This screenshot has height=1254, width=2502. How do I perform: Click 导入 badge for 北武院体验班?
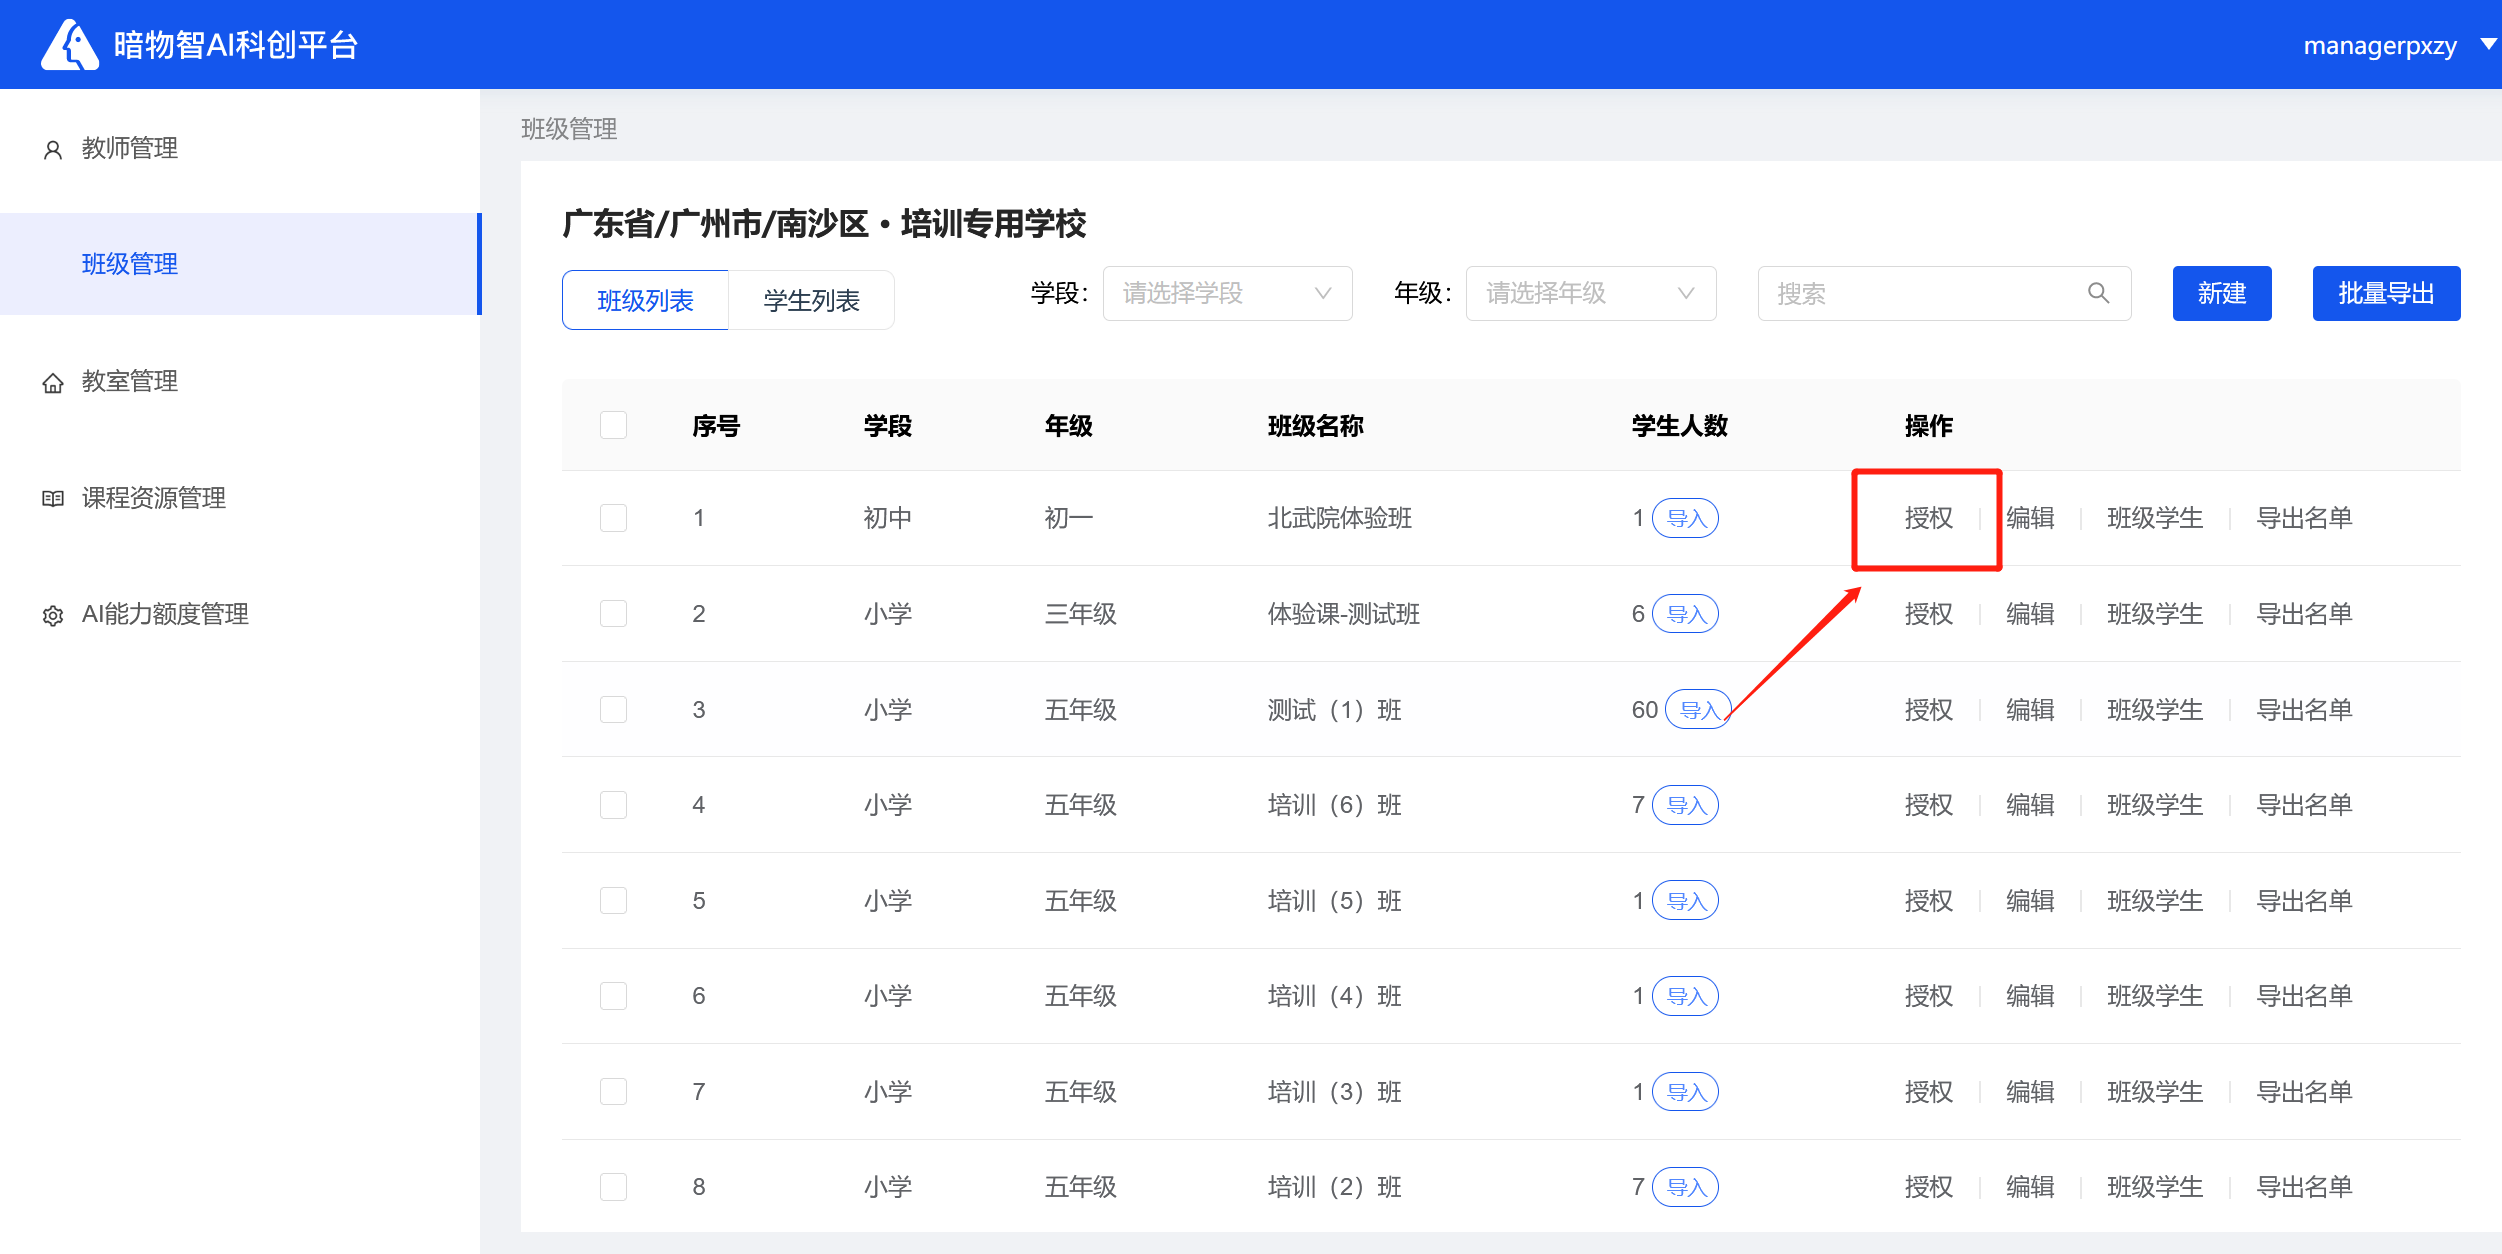point(1685,518)
